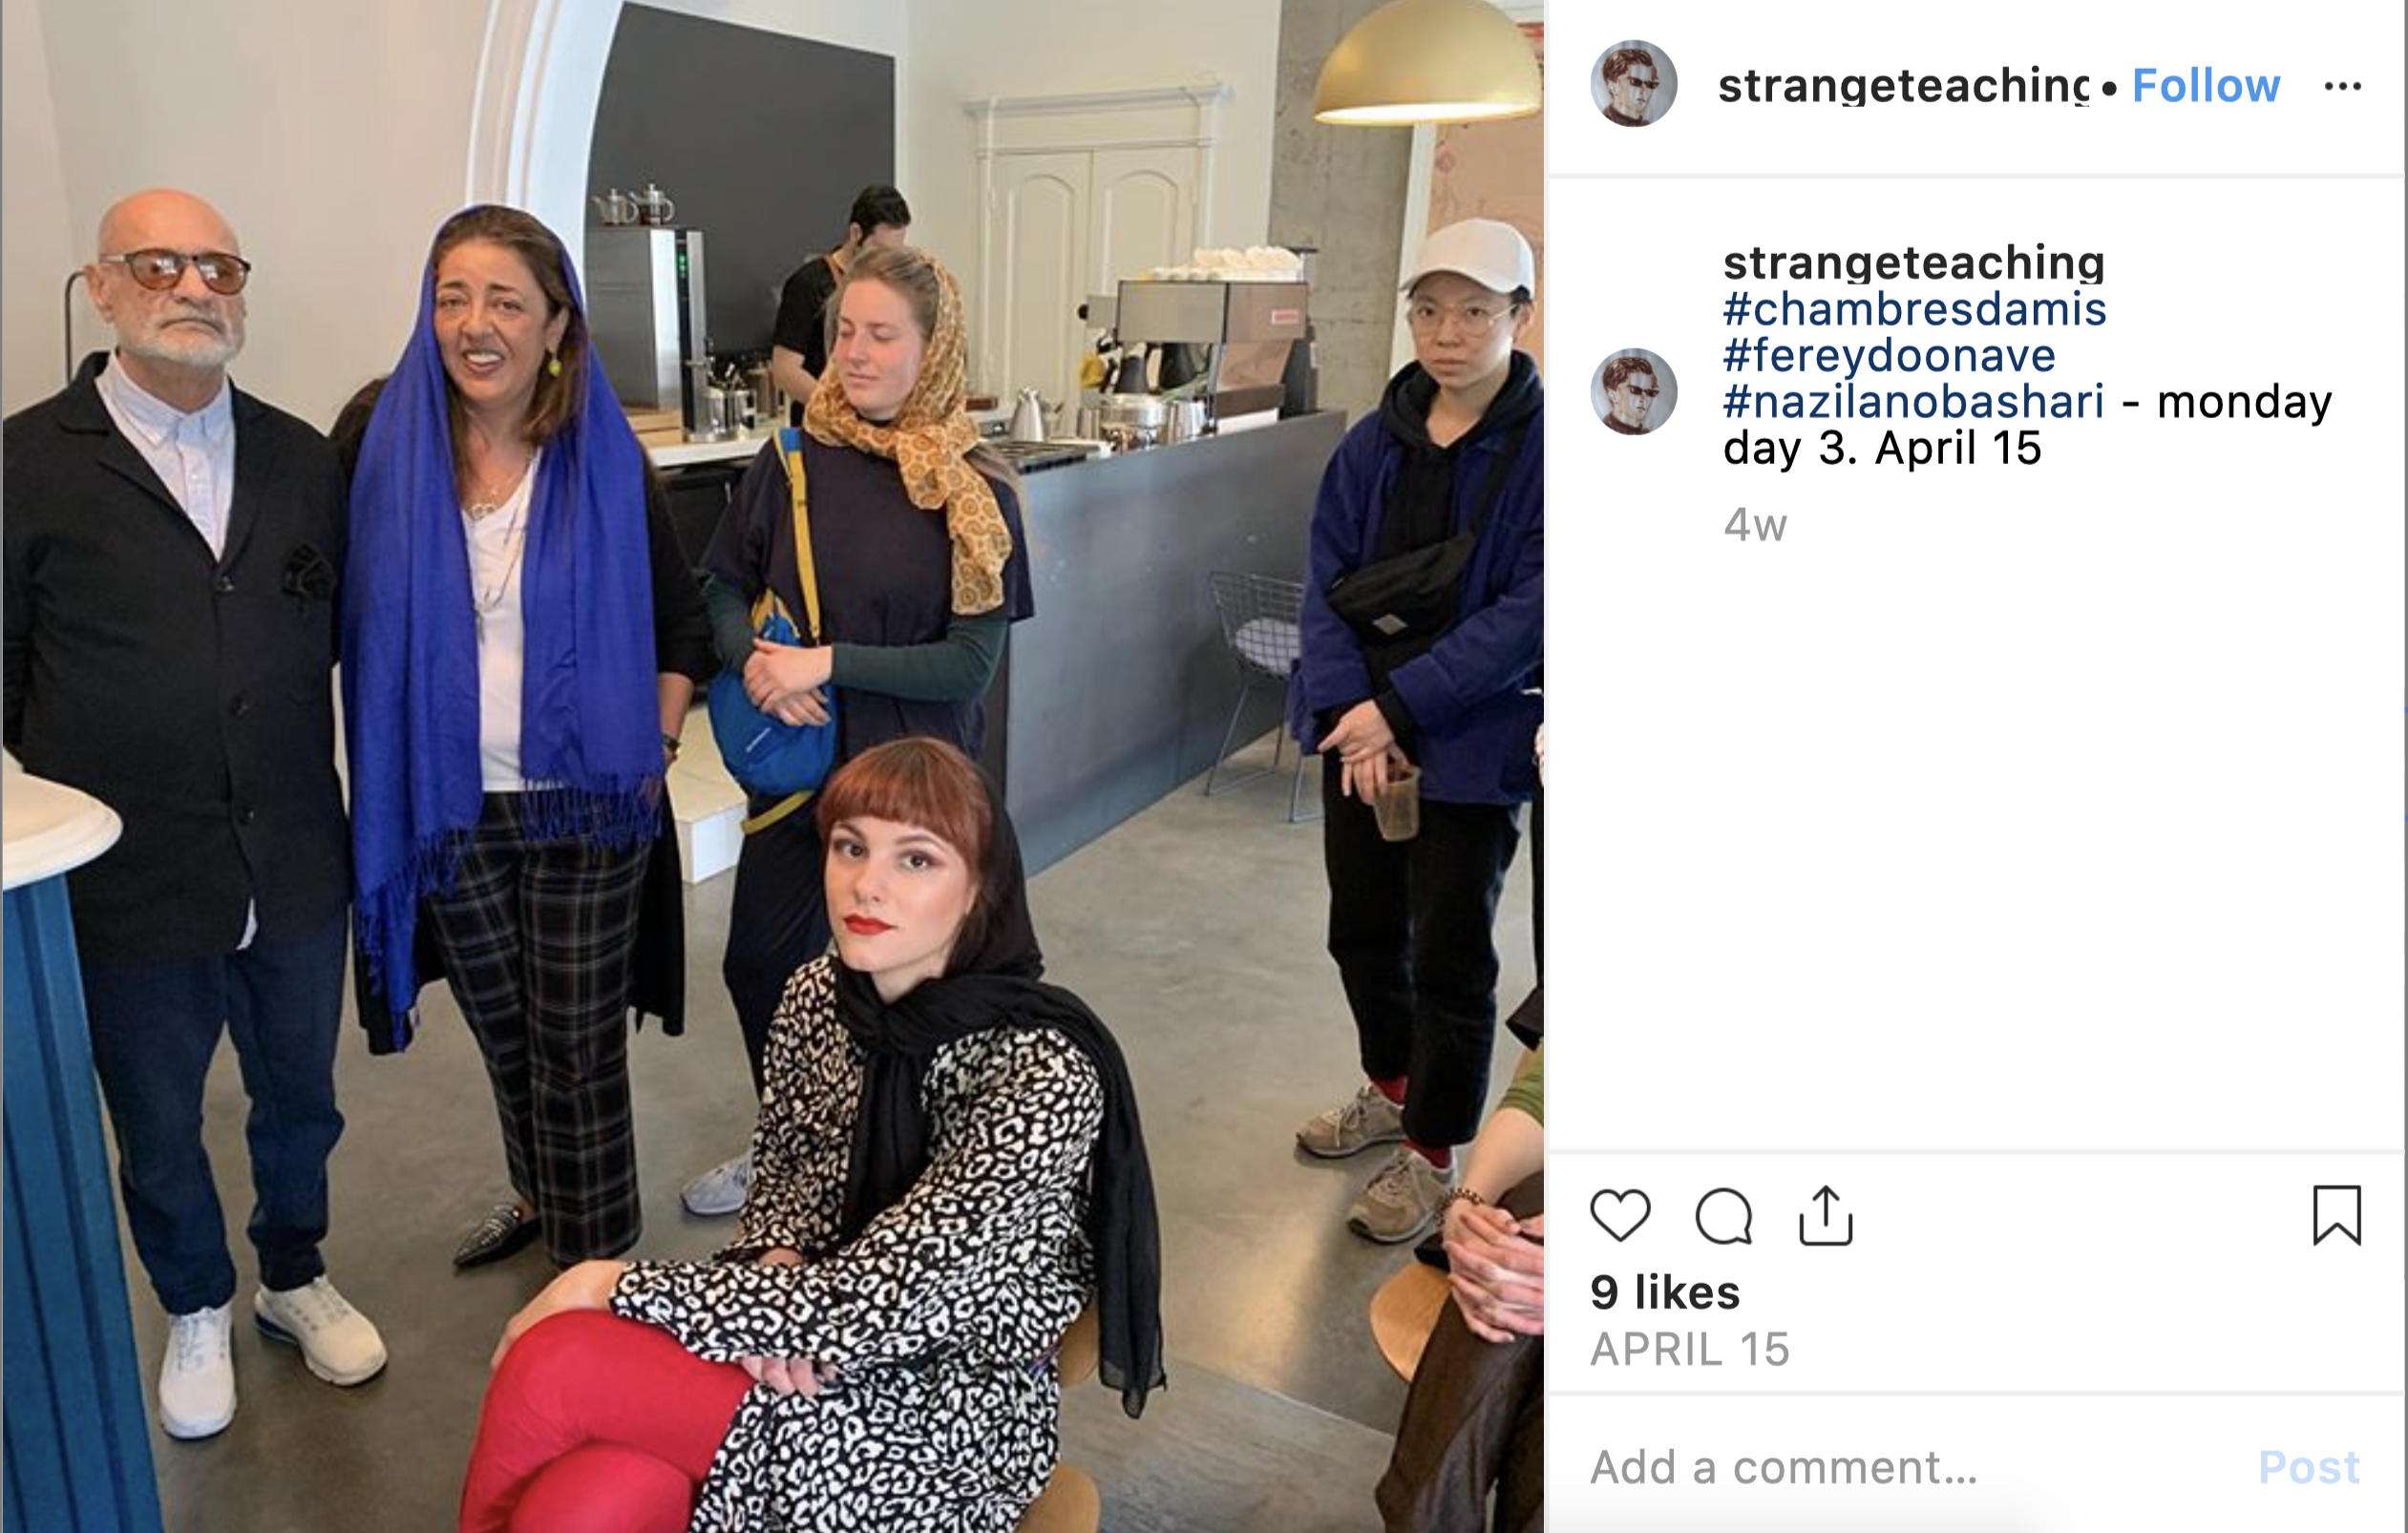Click the caption profile avatar
This screenshot has height=1533, width=2408.
[1634, 391]
